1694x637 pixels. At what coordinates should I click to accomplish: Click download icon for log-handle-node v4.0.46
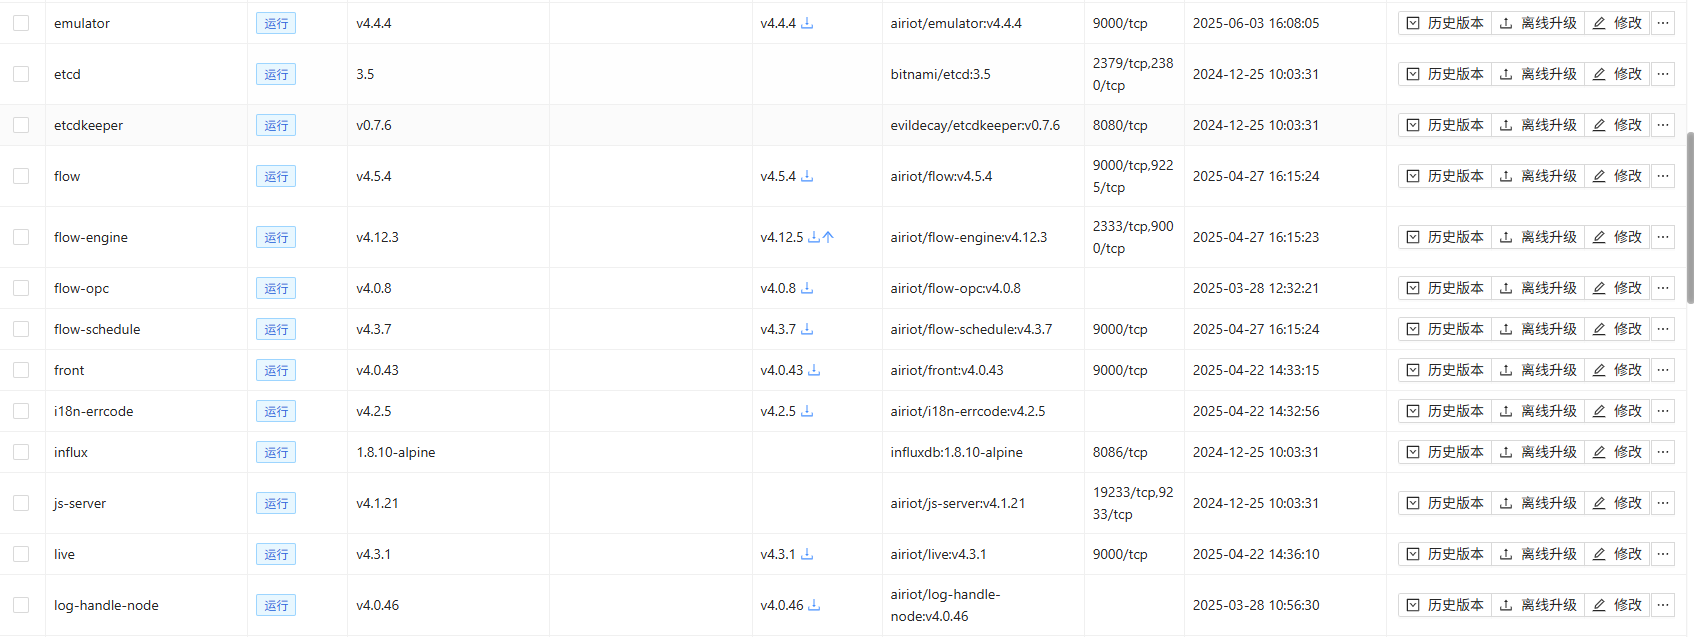pyautogui.click(x=814, y=605)
